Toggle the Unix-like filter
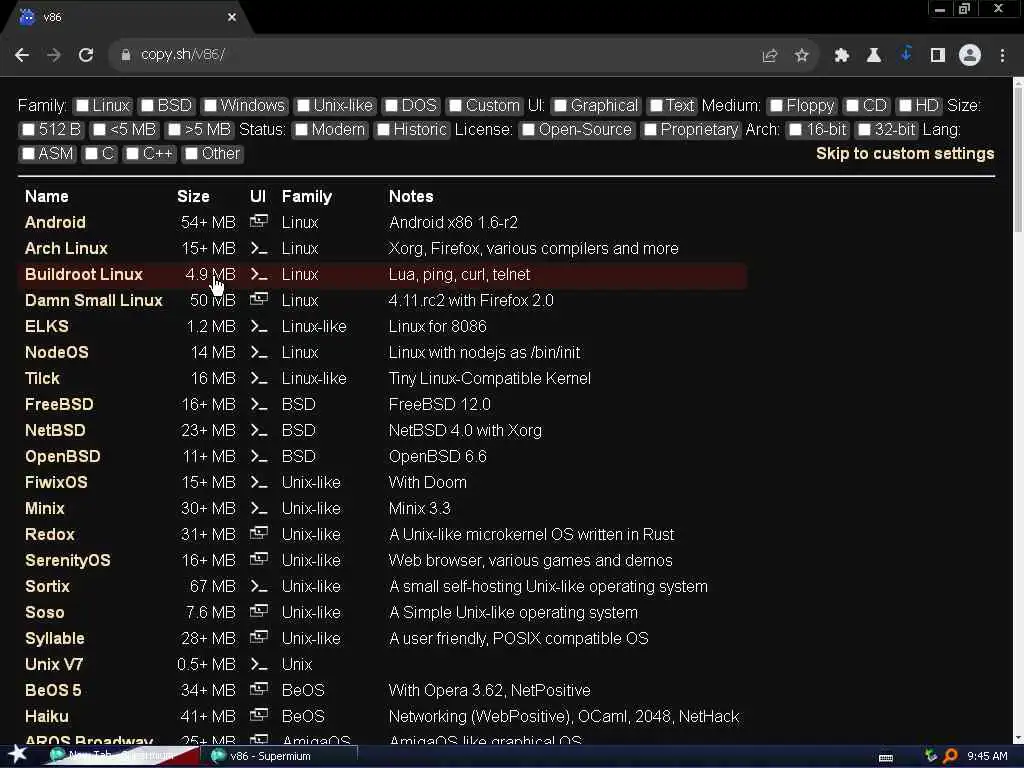 (x=303, y=106)
